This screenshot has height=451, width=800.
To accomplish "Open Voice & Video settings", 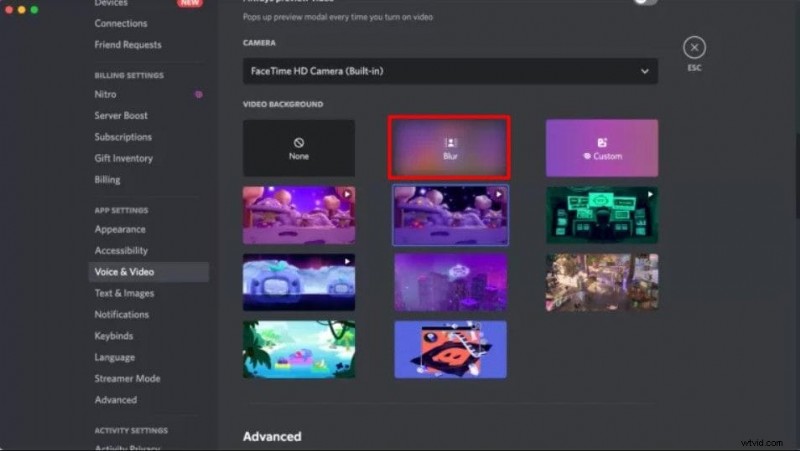I will pos(124,272).
